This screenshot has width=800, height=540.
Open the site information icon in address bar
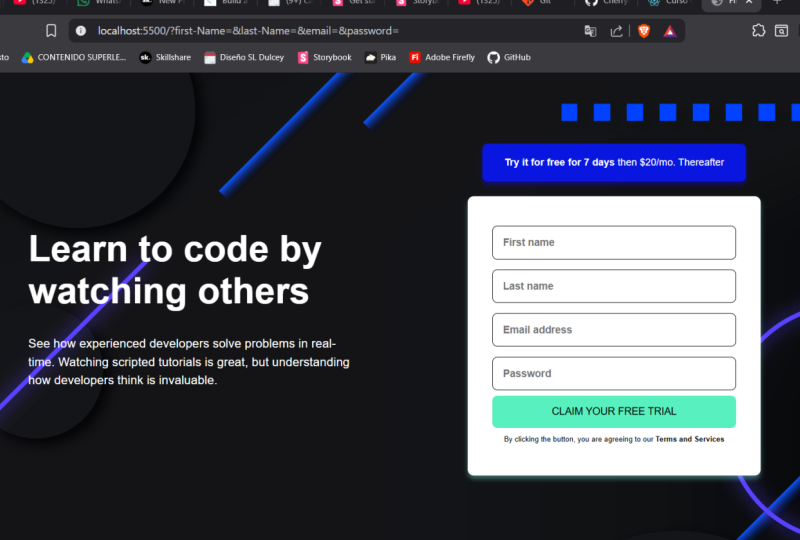point(81,31)
